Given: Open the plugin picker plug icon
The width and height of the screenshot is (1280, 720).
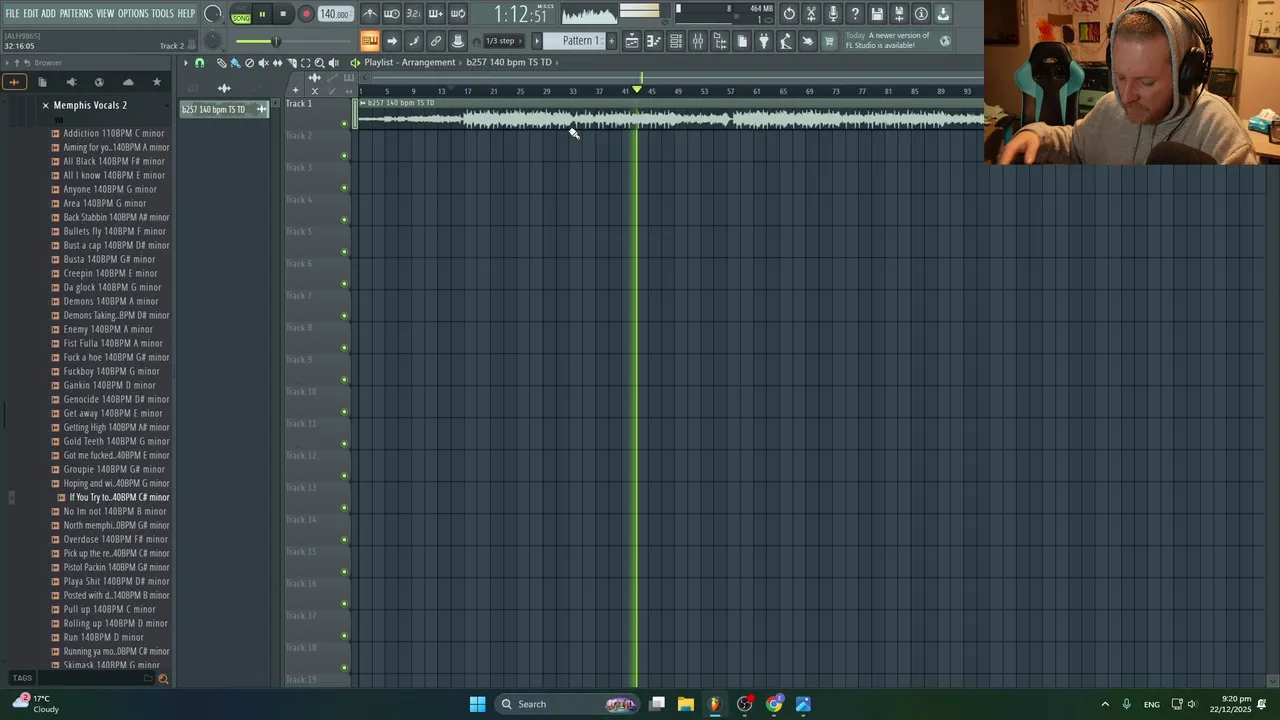Looking at the screenshot, I should pos(764,41).
